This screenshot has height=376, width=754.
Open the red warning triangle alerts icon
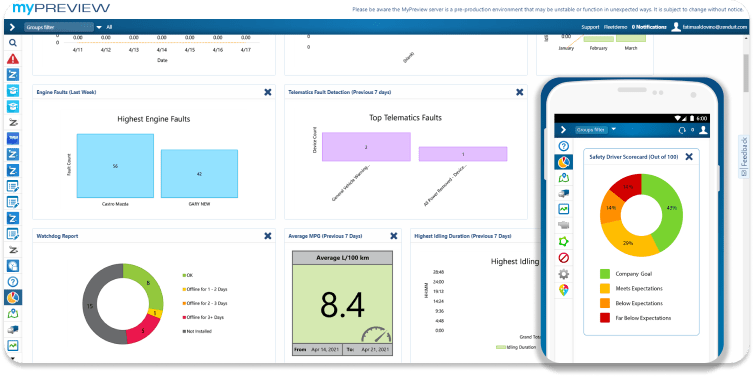(x=13, y=59)
